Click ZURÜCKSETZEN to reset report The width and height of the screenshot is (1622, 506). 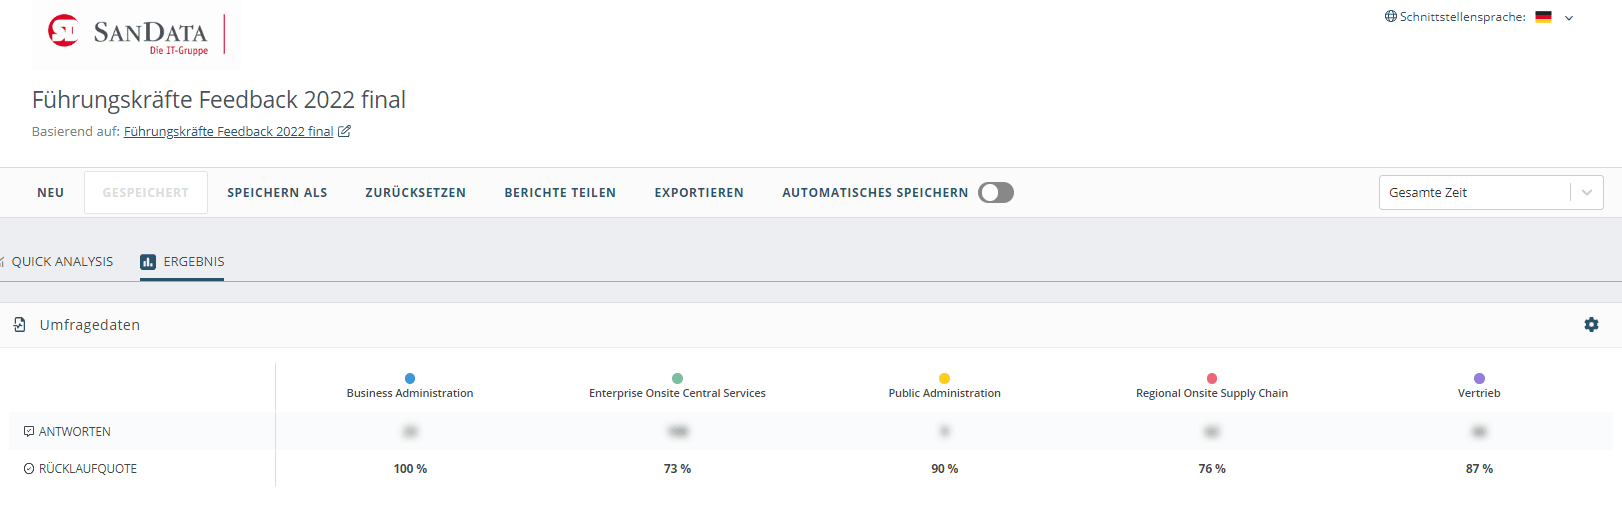pos(415,192)
